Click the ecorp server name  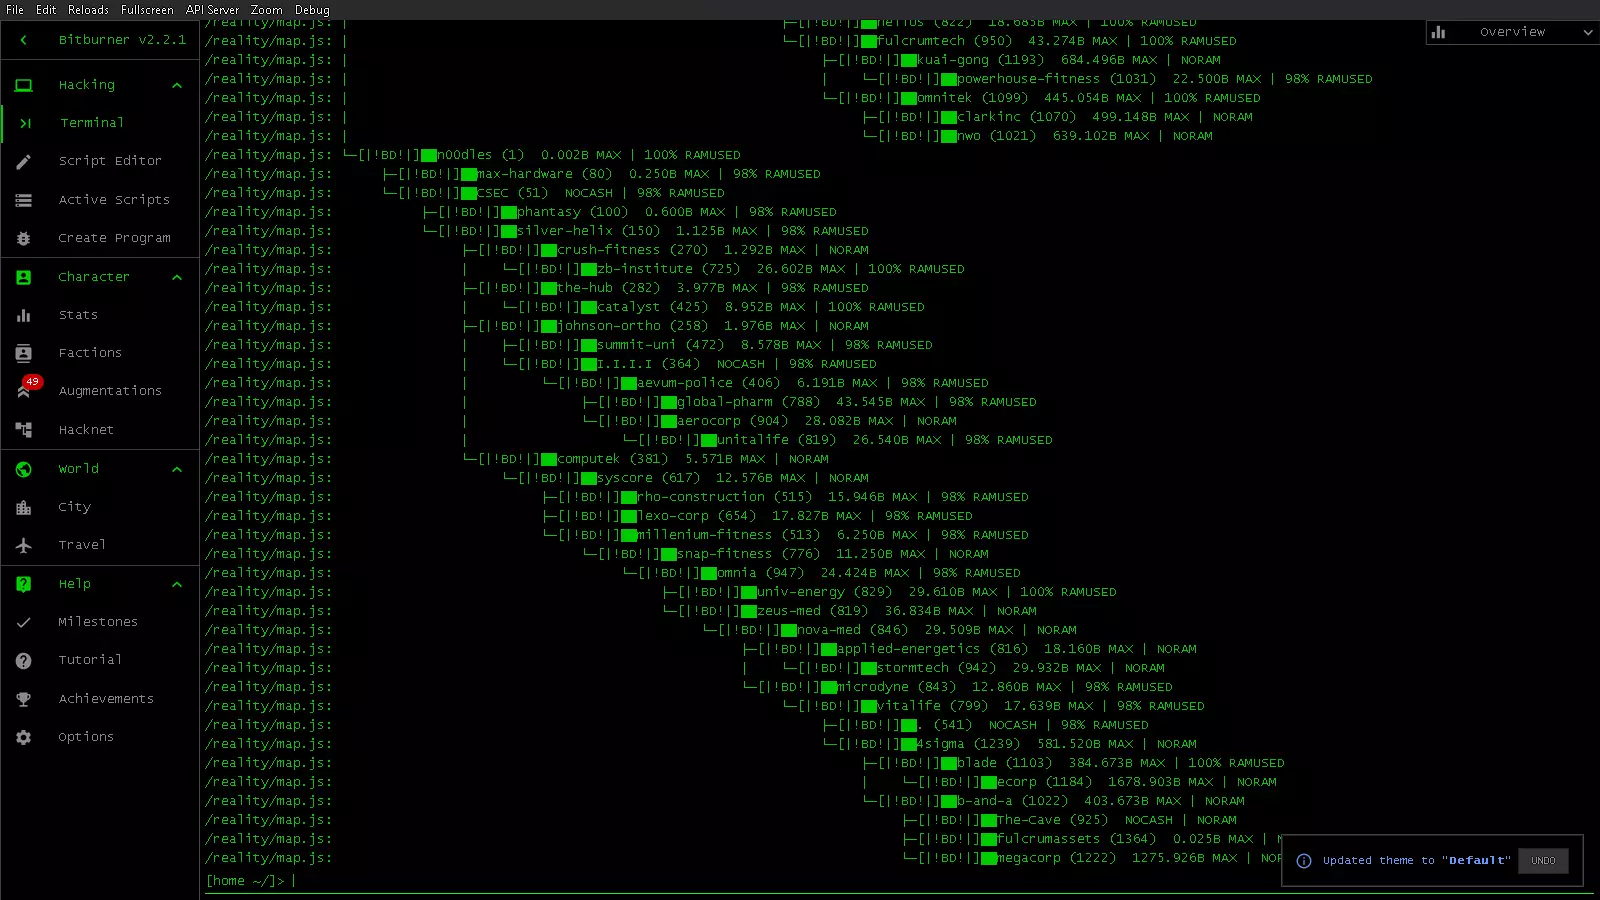(x=1017, y=782)
